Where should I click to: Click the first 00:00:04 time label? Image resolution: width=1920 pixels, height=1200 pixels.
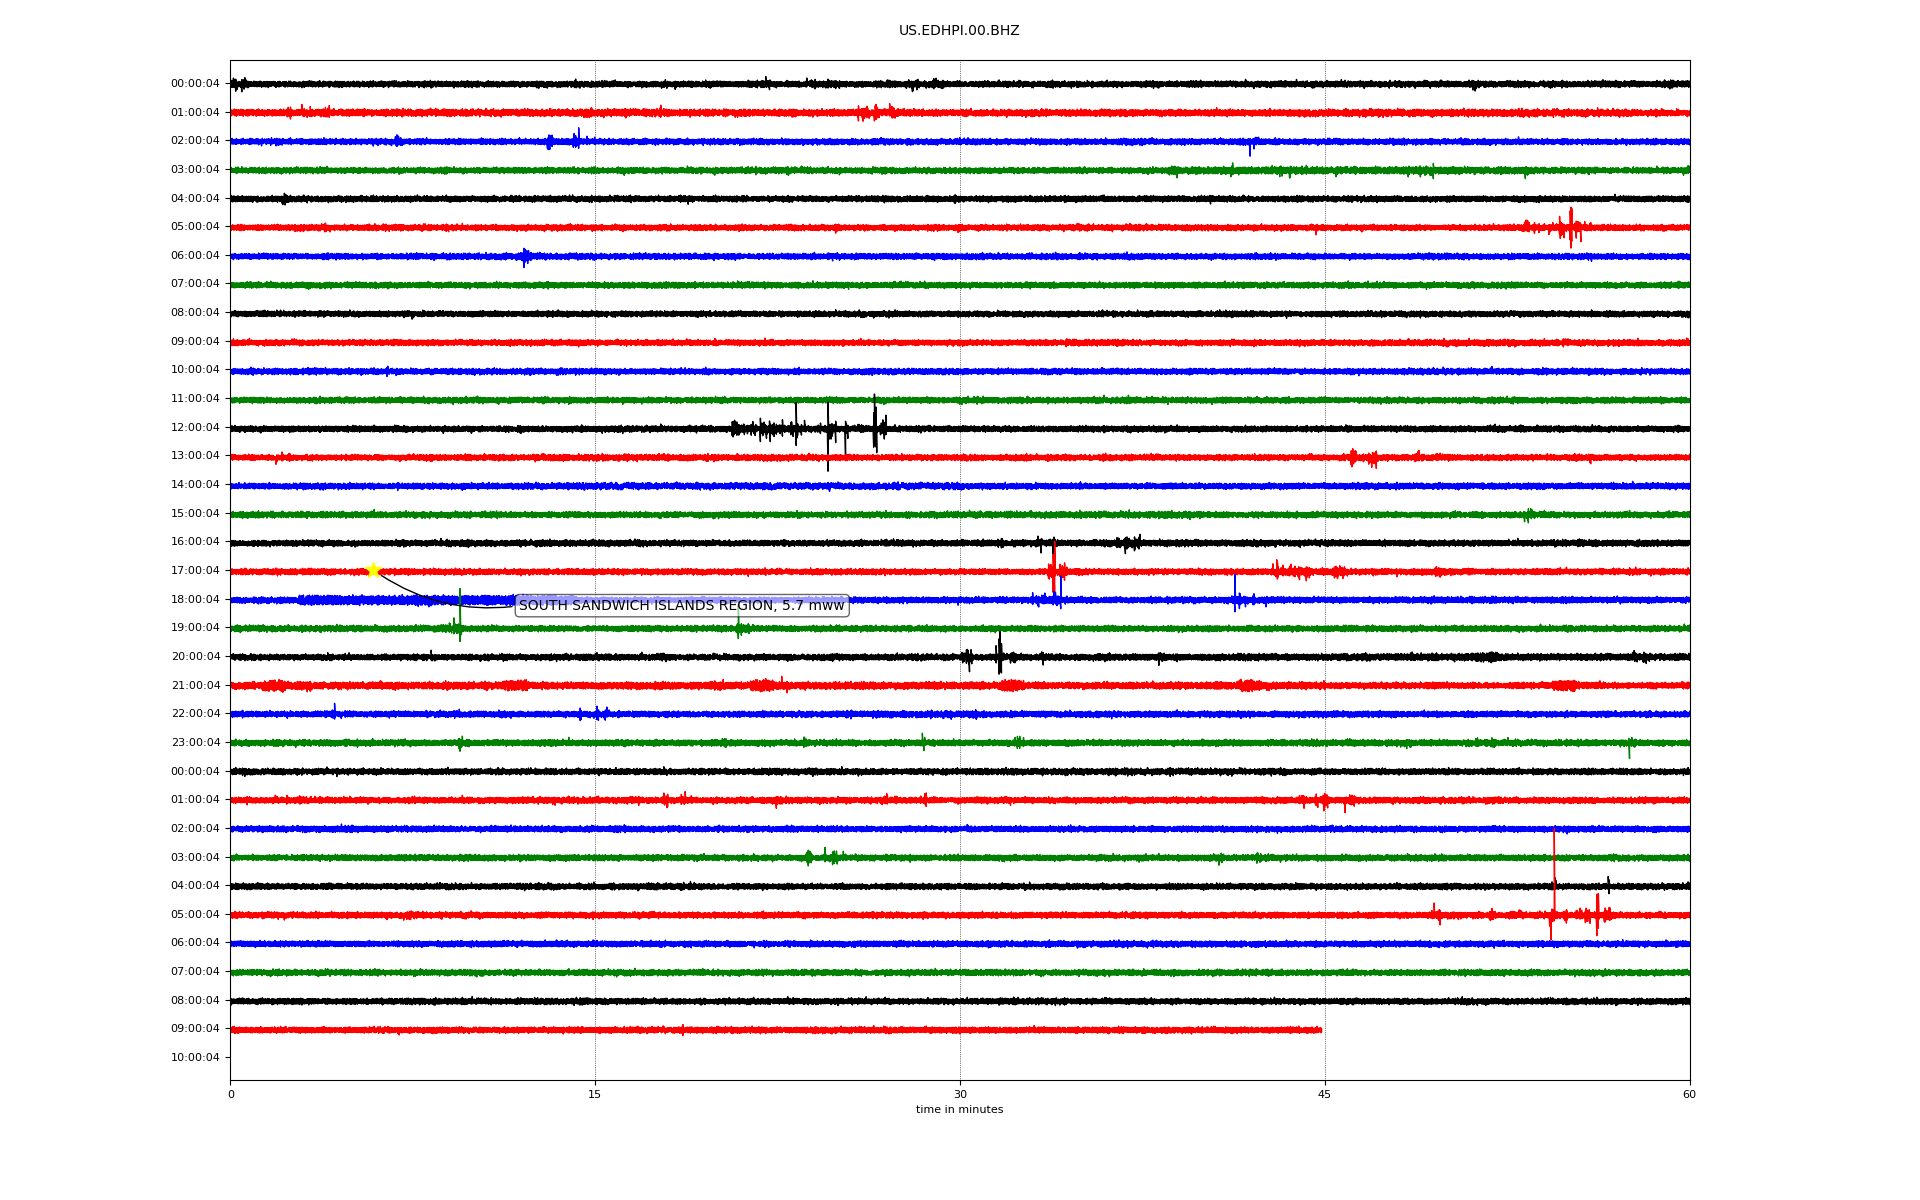[x=195, y=84]
